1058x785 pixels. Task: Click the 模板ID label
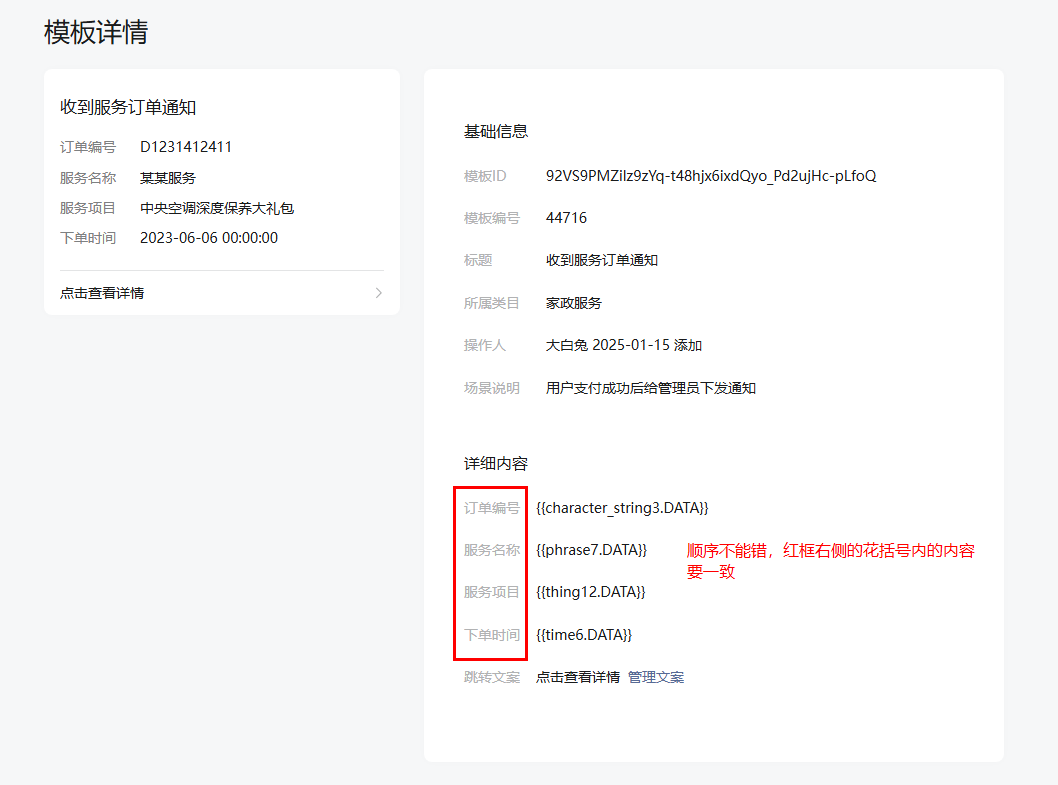[485, 176]
